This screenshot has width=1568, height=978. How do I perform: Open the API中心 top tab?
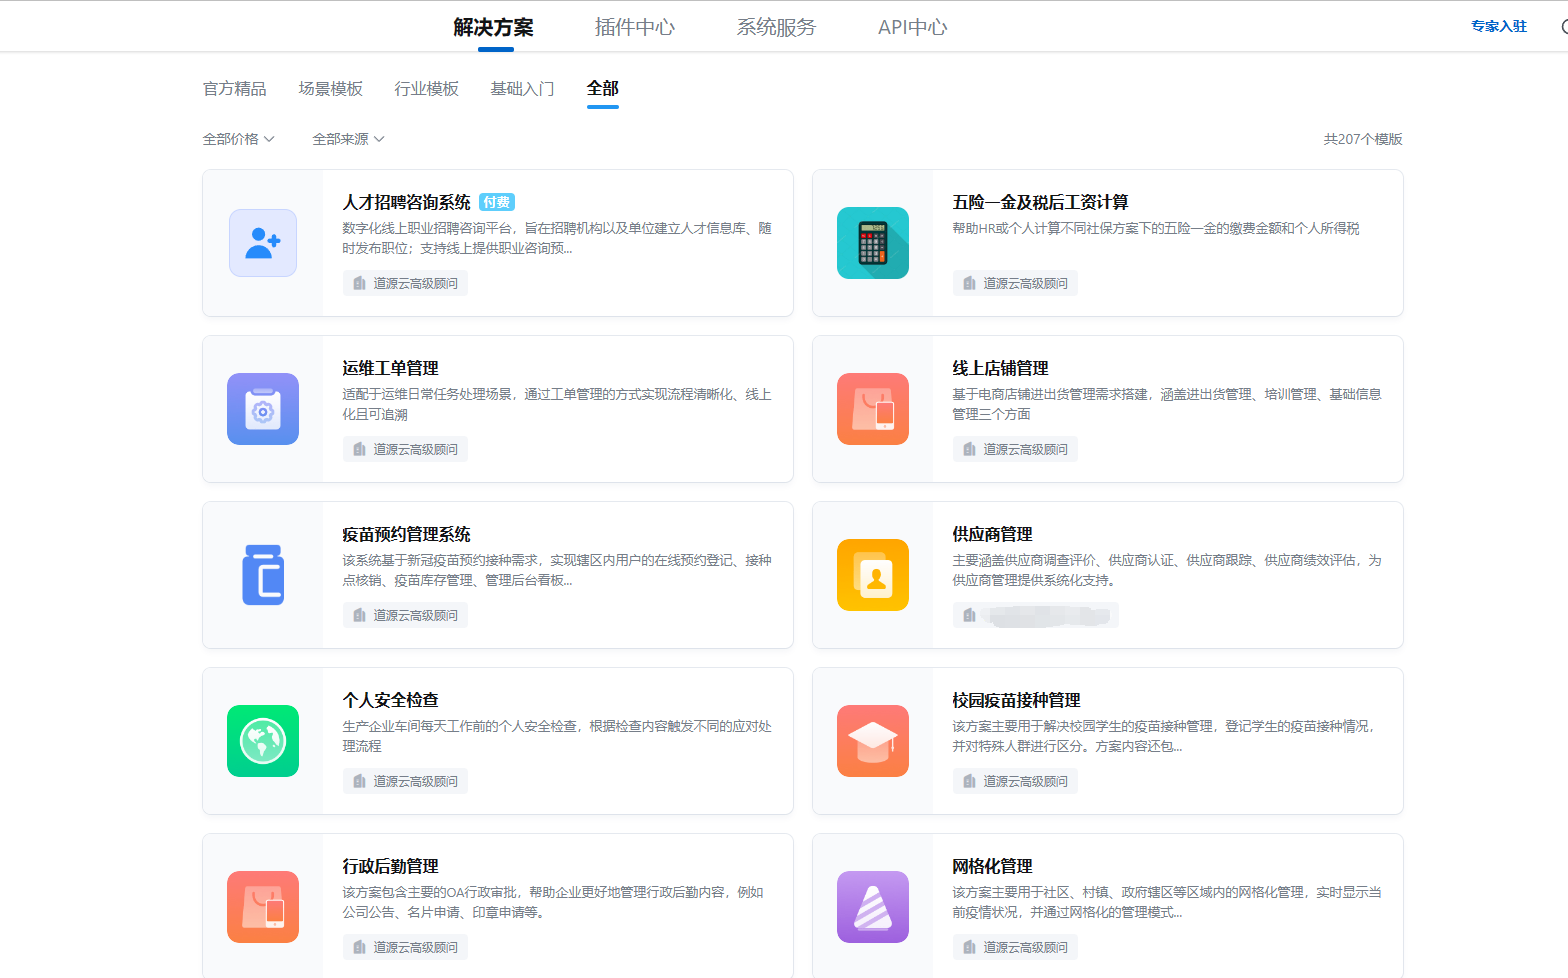pos(912,27)
